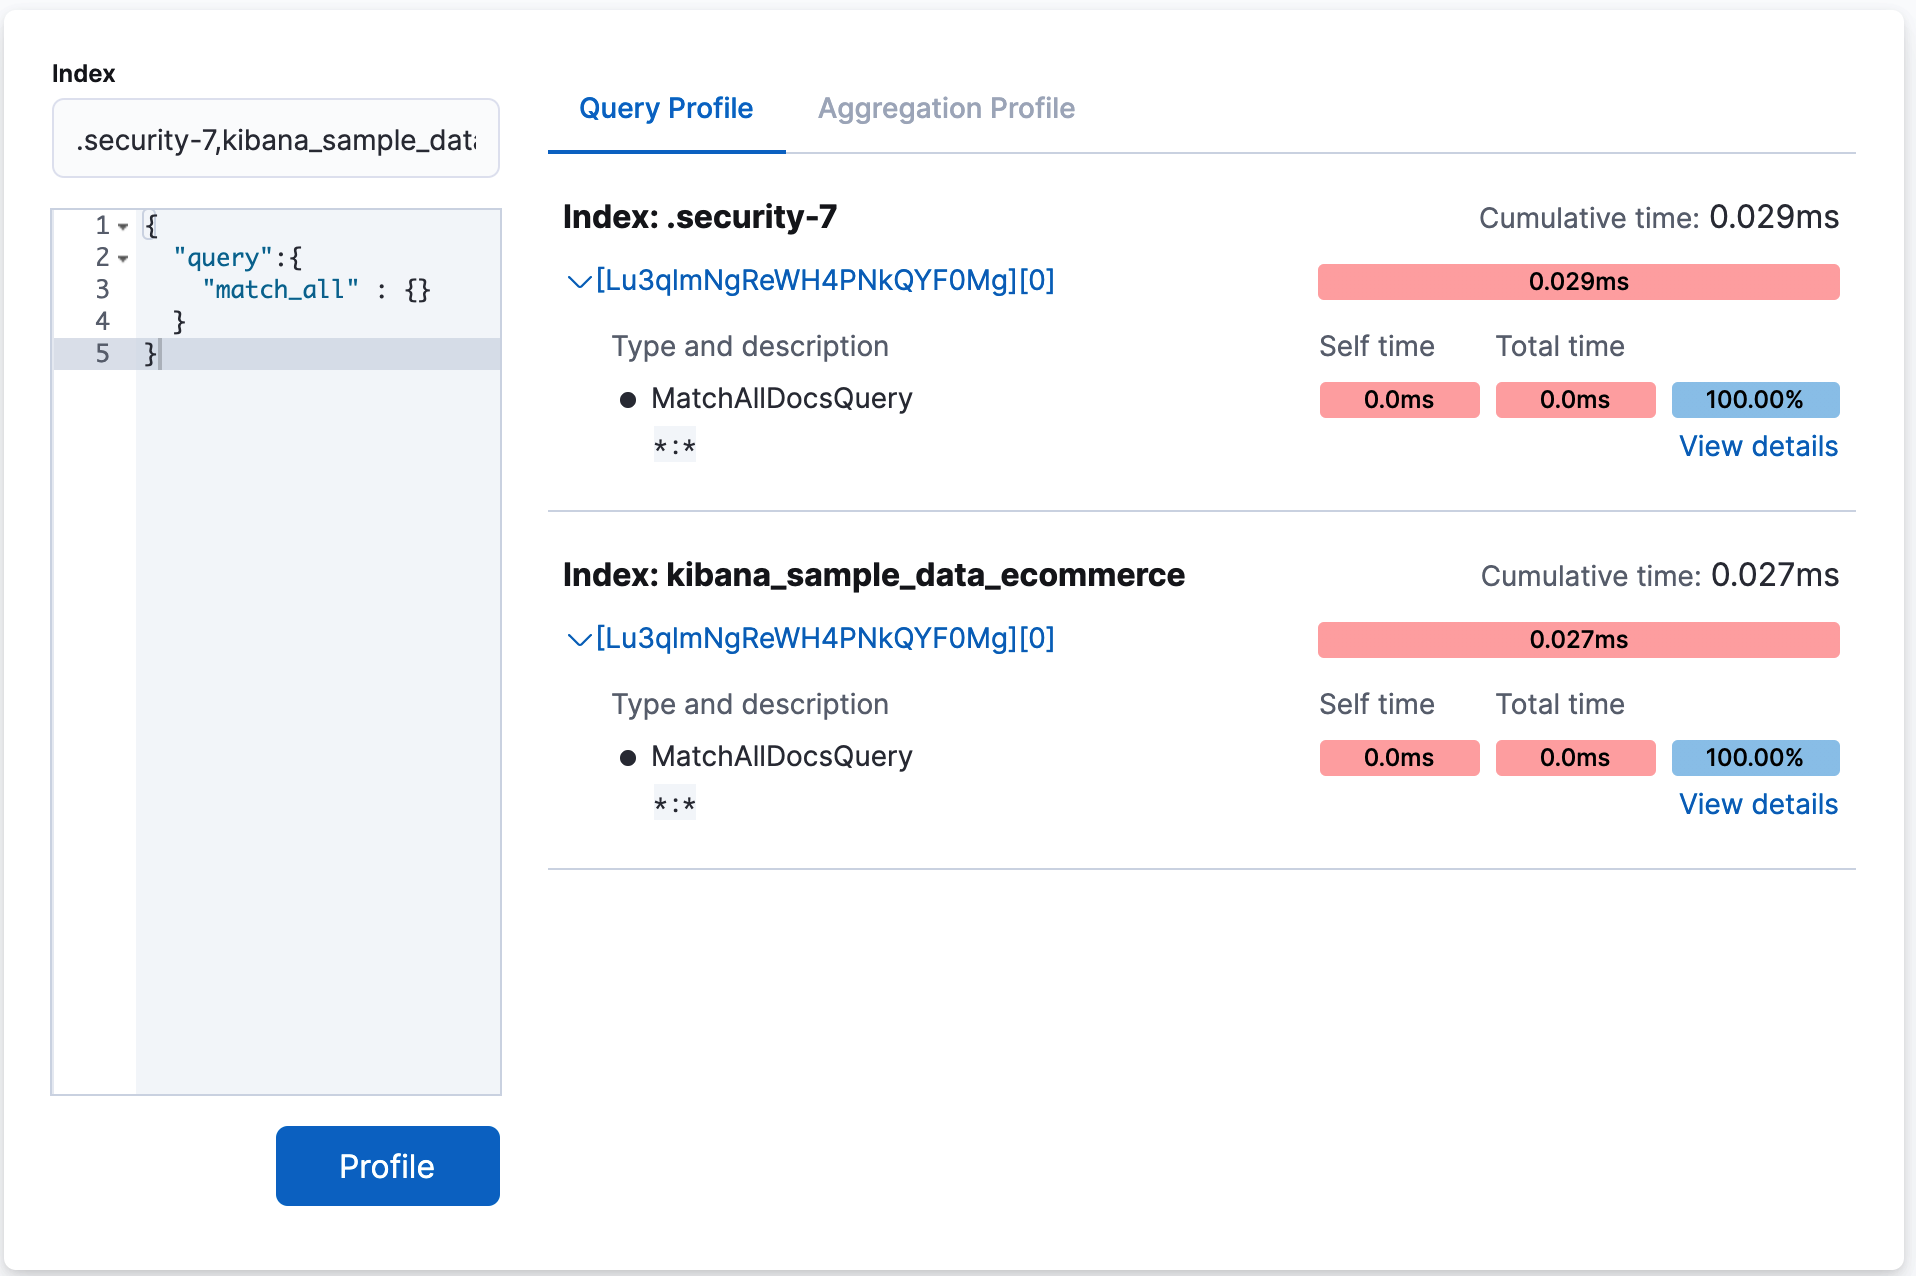Click the shard ID link for .security-7
Image resolution: width=1916 pixels, height=1276 pixels.
(x=826, y=281)
